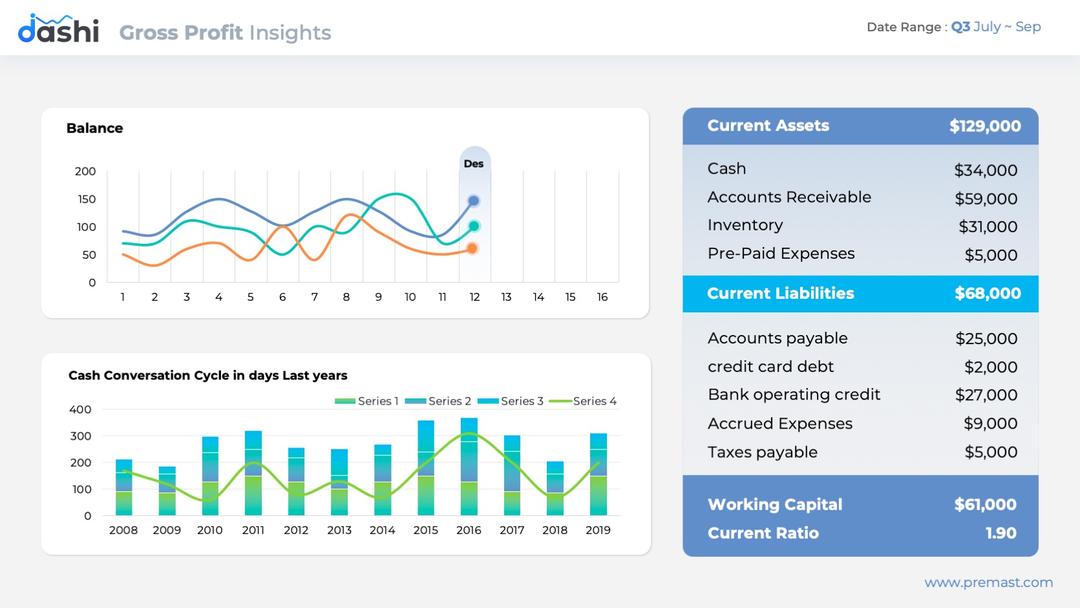Viewport: 1080px width, 608px height.
Task: Switch to the Balance panel
Action: (95, 128)
